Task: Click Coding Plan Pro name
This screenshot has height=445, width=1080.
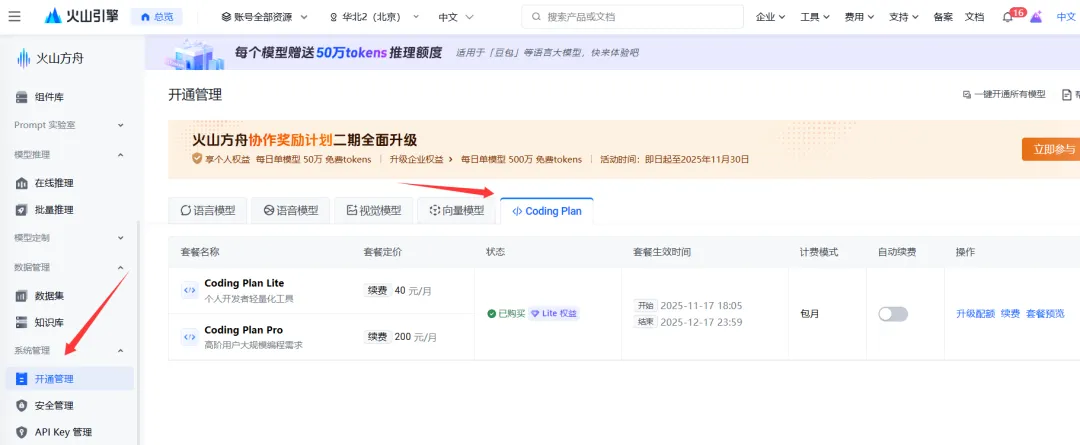Action: click(x=244, y=330)
